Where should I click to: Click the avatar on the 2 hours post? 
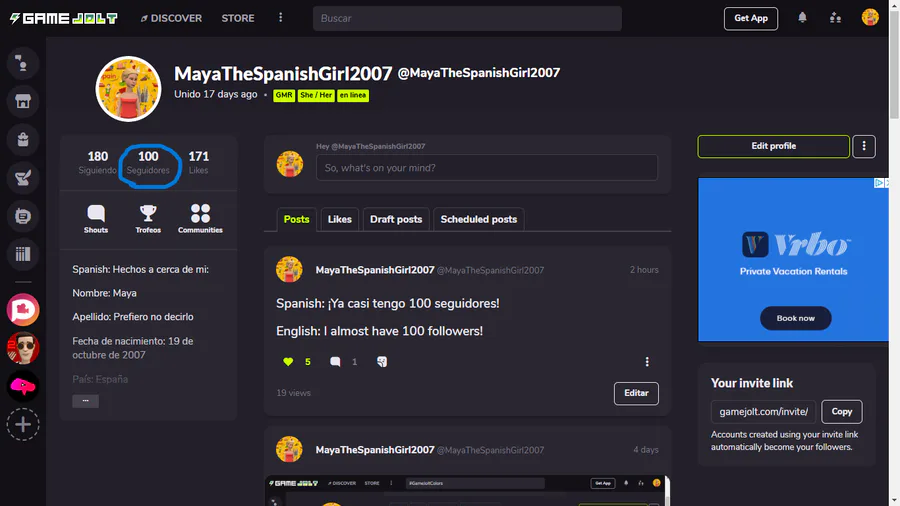pyautogui.click(x=289, y=270)
